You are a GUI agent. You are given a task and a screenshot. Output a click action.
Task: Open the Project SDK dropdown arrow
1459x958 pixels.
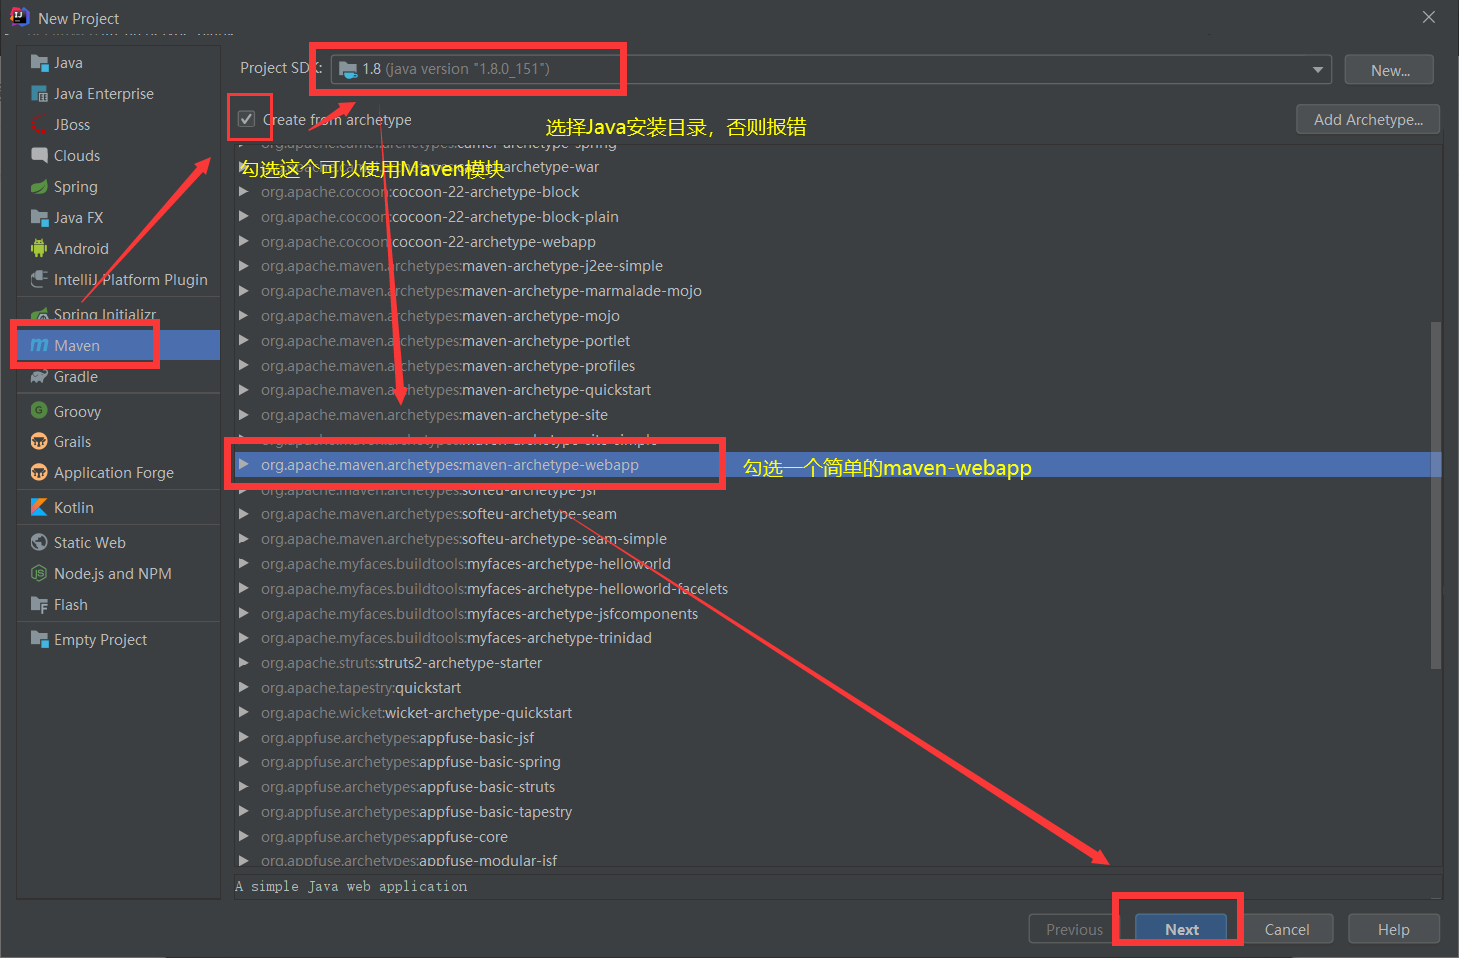[1317, 70]
